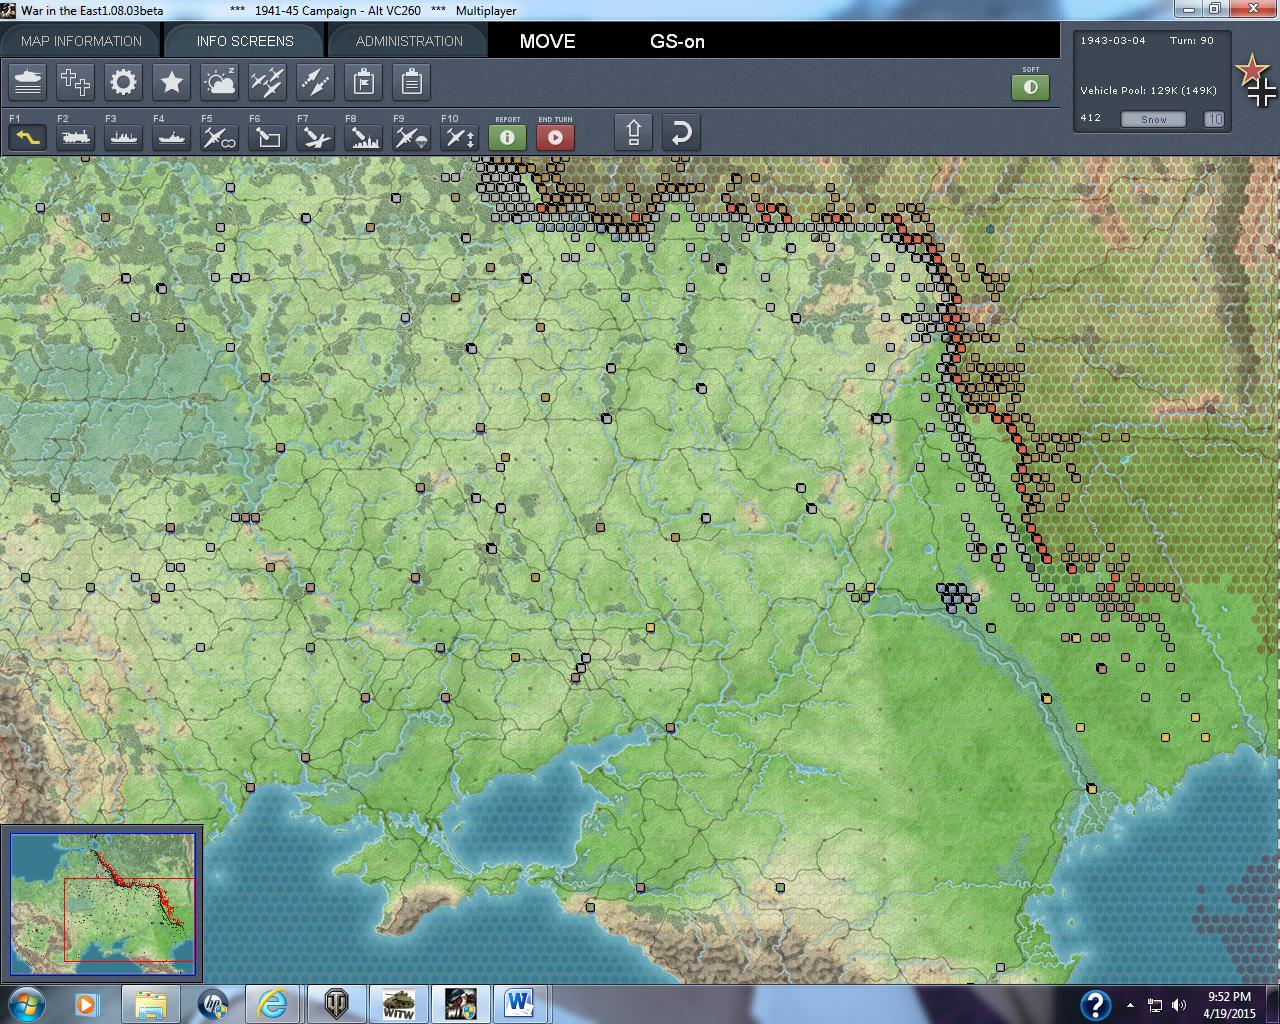Click the star victory icon
Viewport: 1280px width, 1024px height.
coord(171,82)
